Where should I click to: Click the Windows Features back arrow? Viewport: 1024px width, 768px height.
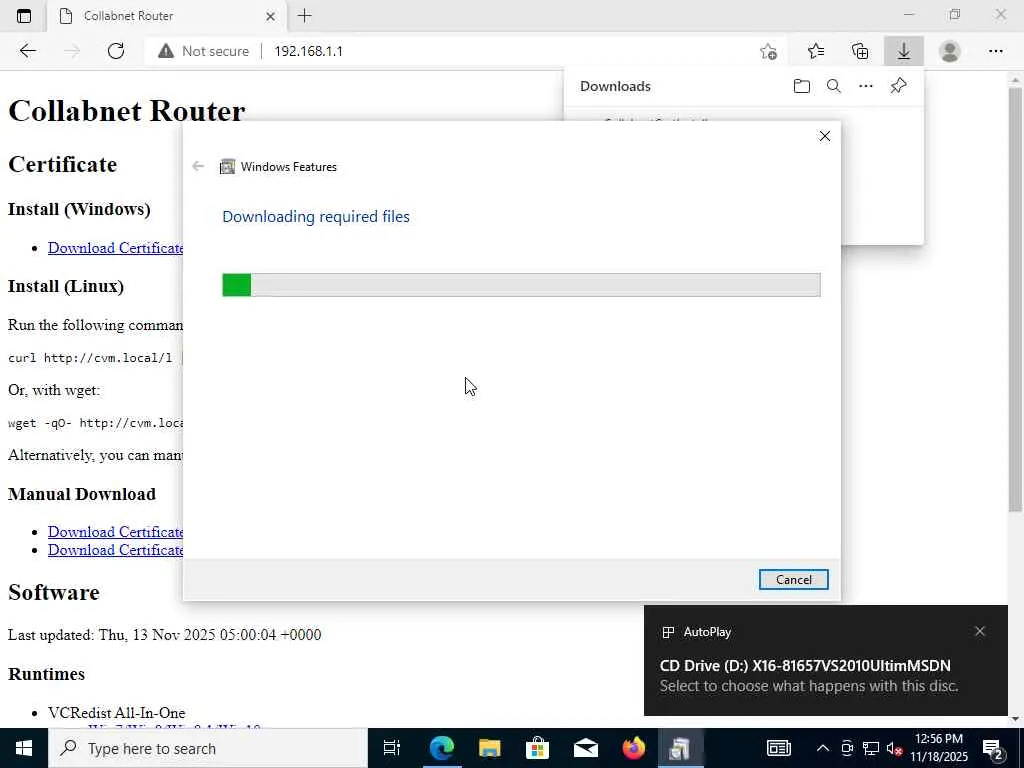(198, 167)
